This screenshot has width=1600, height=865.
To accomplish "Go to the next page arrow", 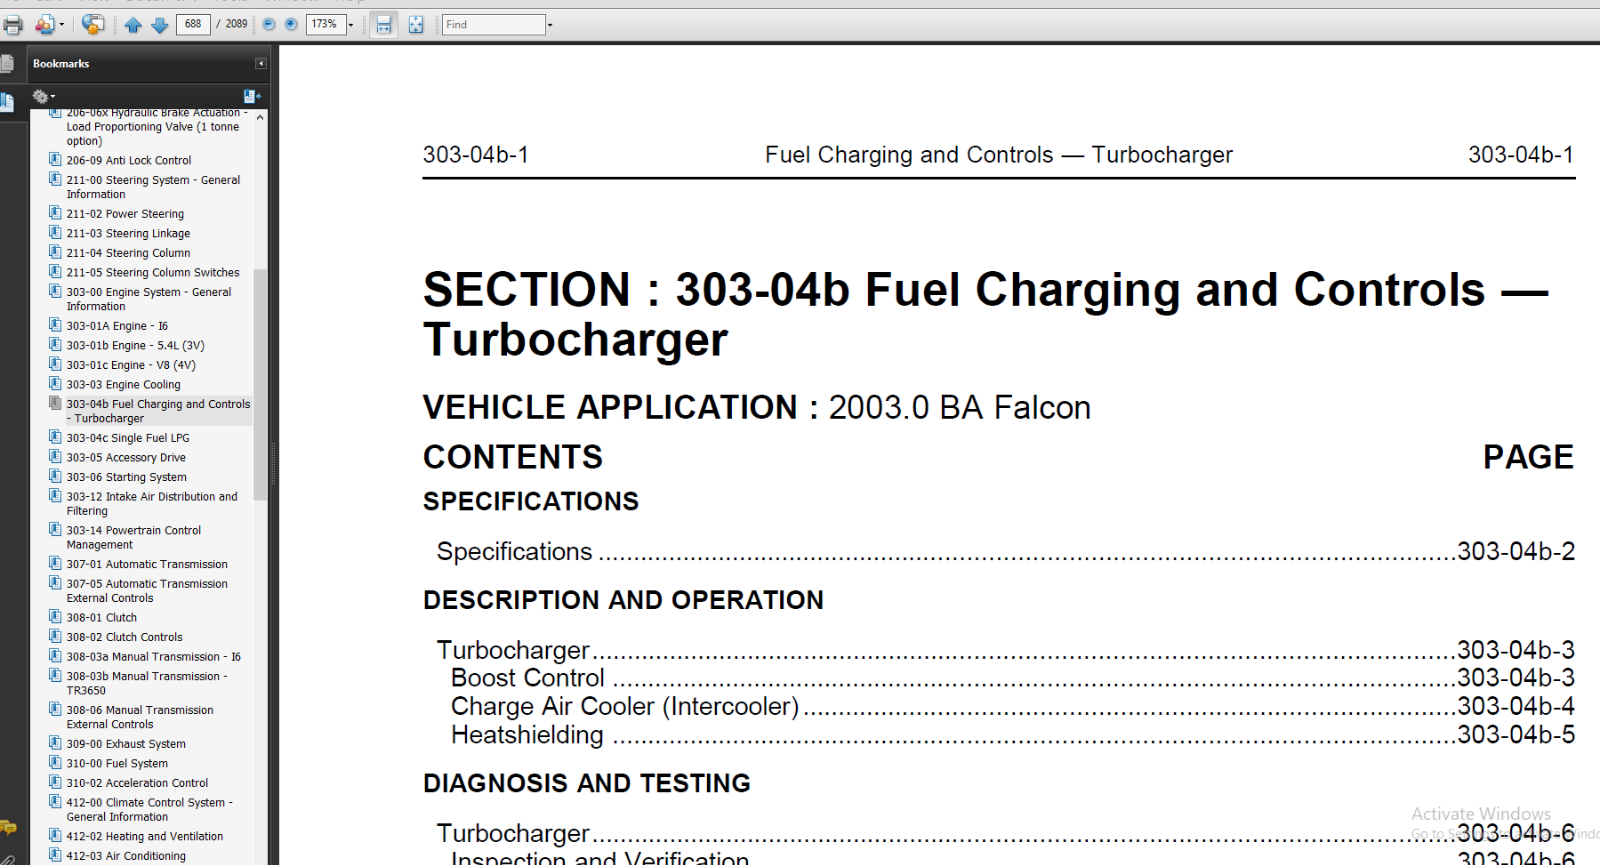I will pos(160,24).
